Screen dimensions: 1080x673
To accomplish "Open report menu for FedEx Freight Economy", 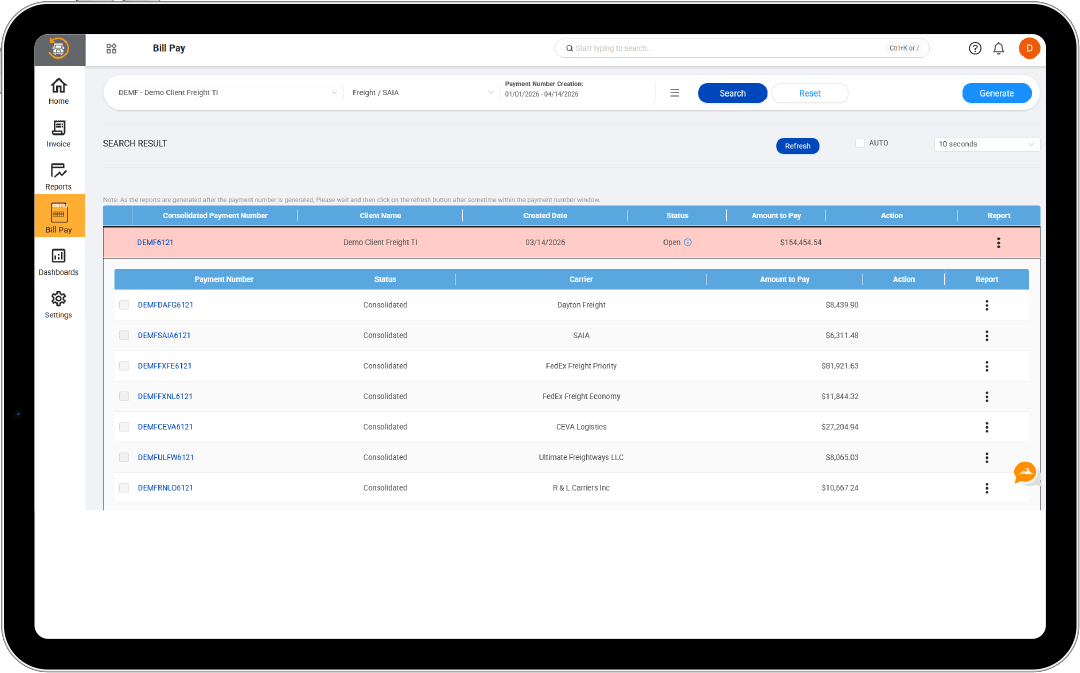I will coord(986,397).
